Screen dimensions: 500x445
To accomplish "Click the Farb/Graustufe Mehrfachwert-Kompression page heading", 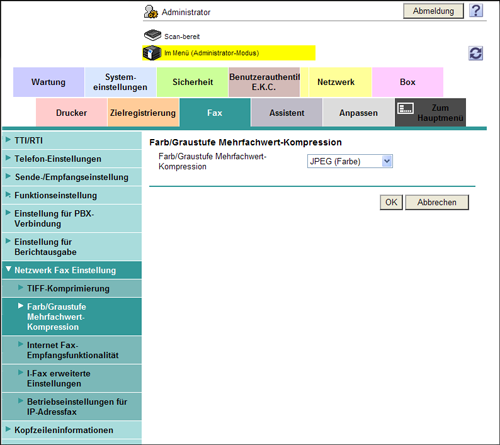I will tap(245, 142).
